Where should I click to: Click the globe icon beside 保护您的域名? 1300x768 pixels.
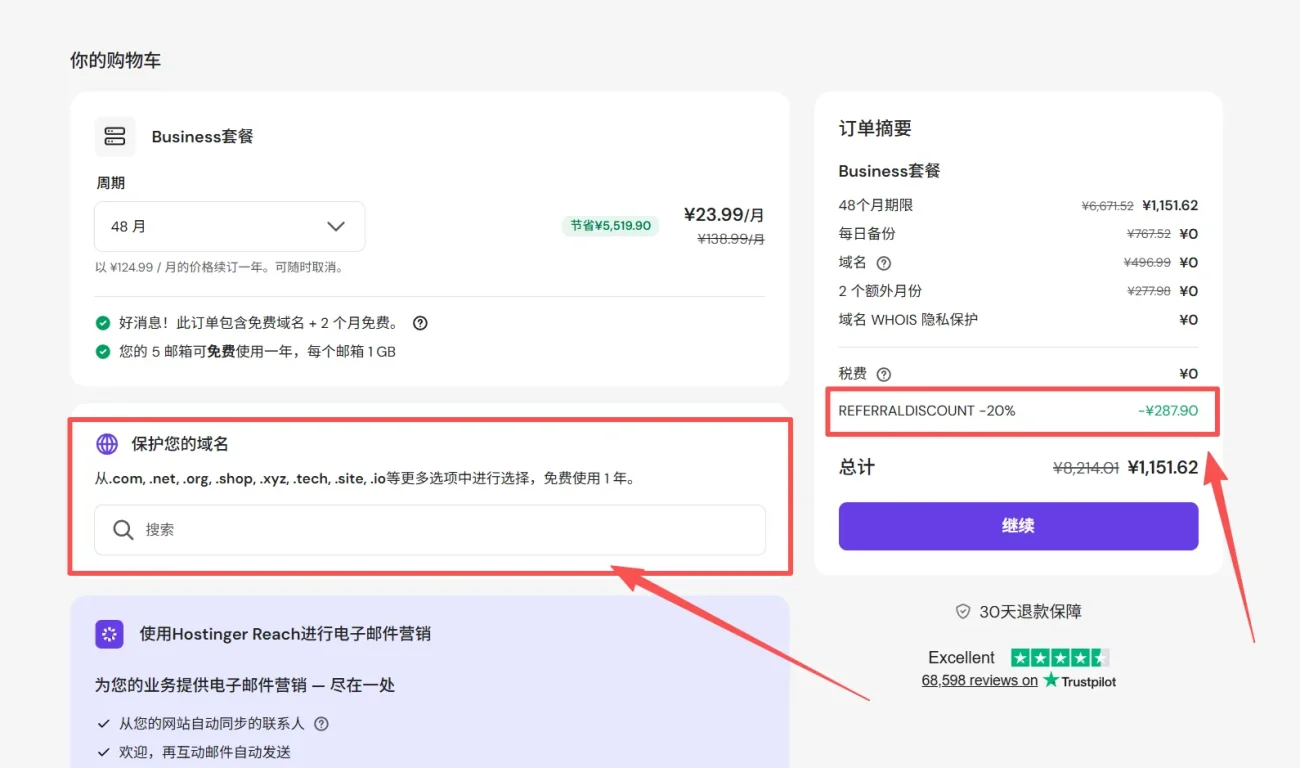tap(107, 444)
